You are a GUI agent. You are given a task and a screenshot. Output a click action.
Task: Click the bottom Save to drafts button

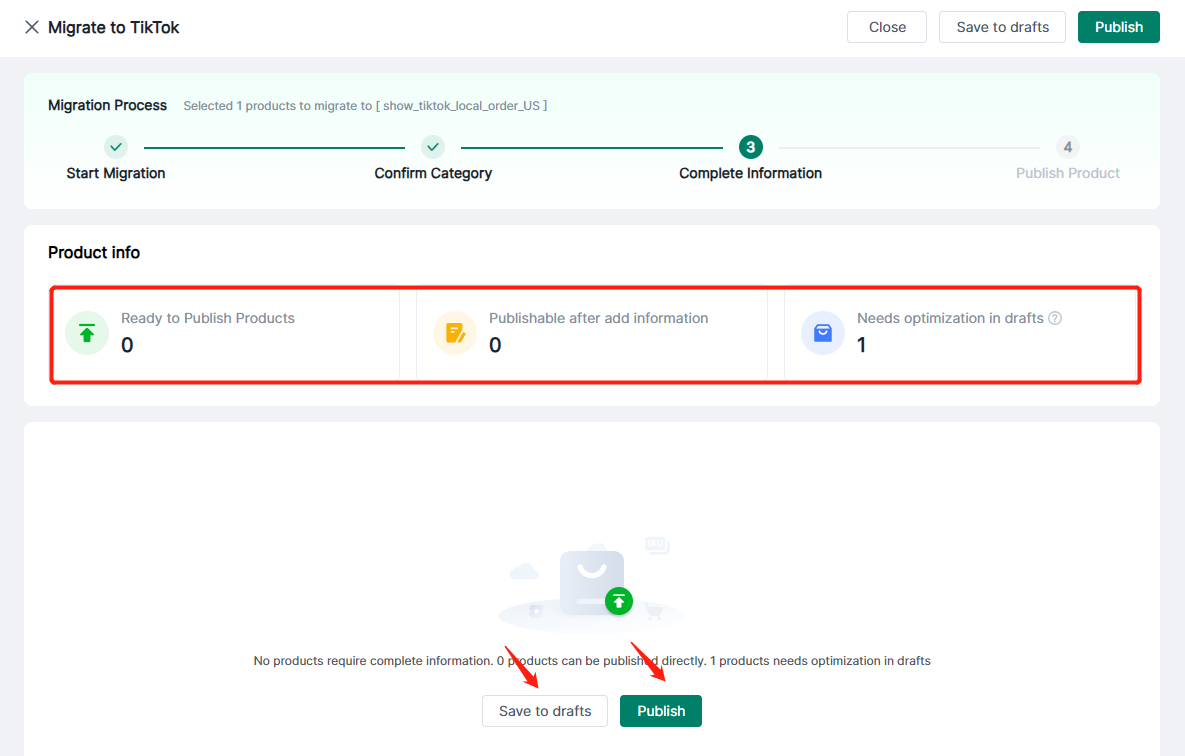point(545,711)
